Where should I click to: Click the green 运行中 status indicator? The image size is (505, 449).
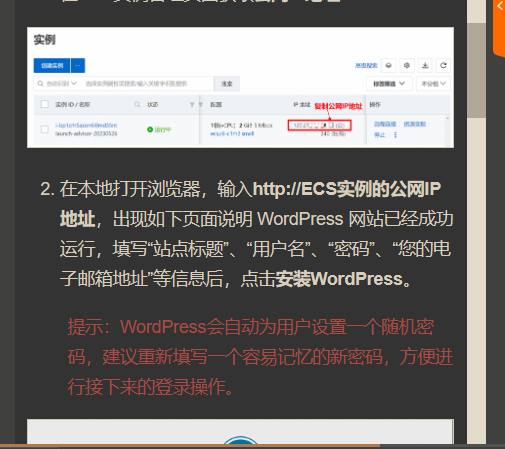click(x=159, y=130)
